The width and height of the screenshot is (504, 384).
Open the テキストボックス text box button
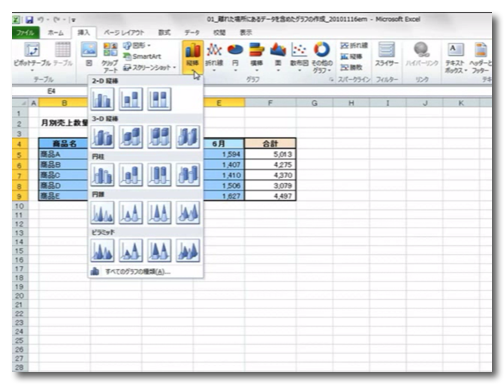tap(456, 58)
